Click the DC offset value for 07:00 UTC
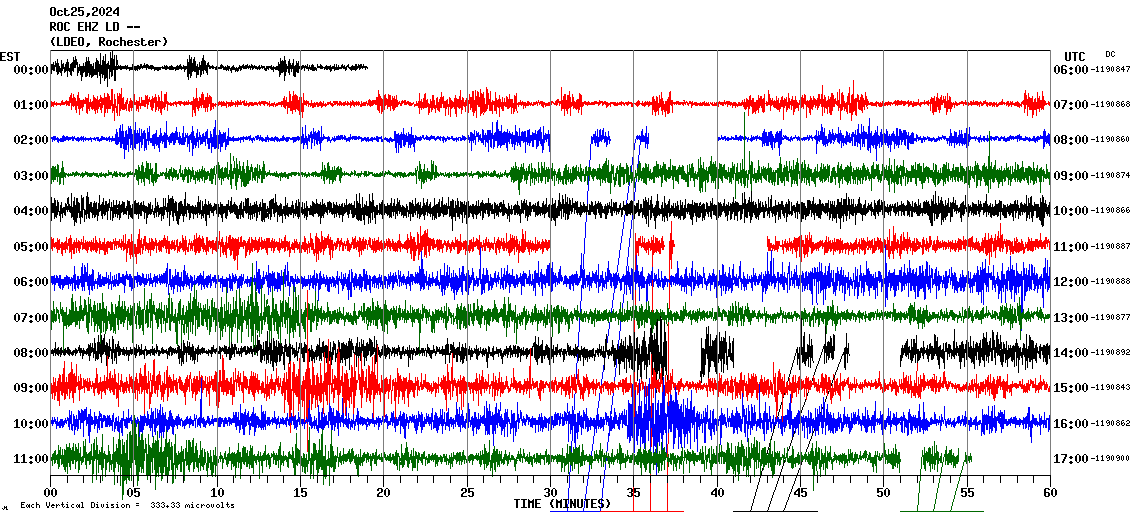 (x=1110, y=105)
